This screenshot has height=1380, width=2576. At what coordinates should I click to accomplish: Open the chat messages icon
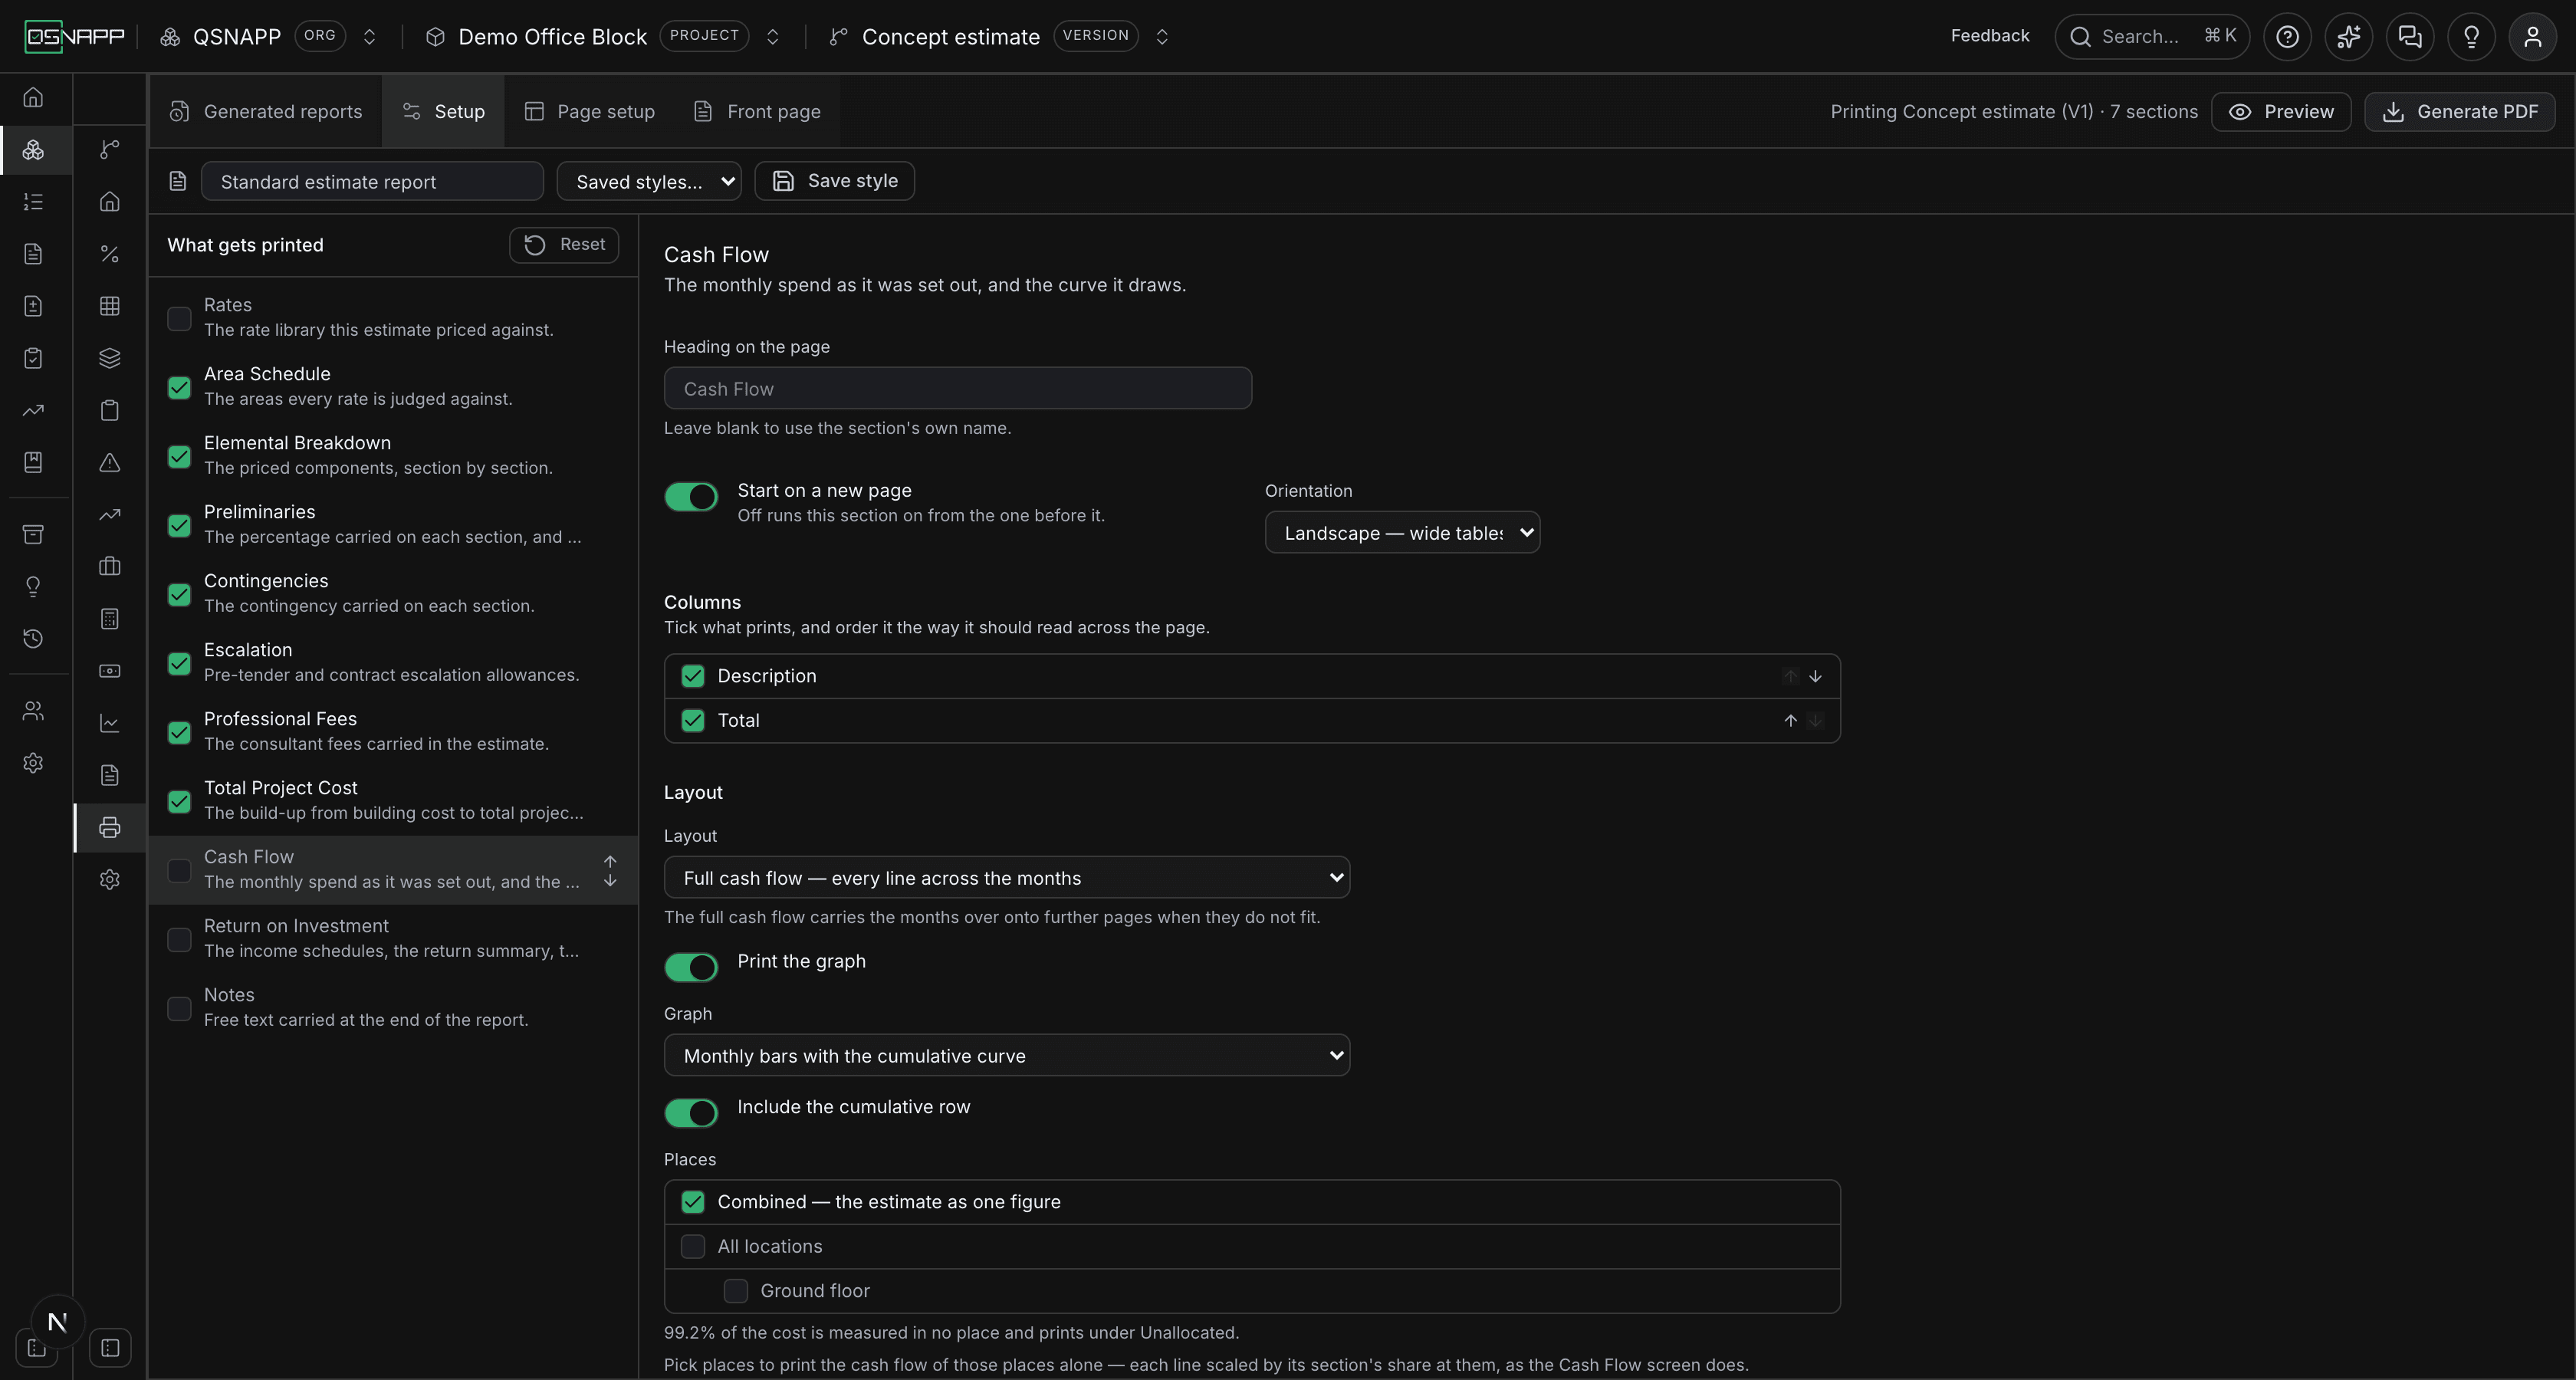coord(2410,37)
